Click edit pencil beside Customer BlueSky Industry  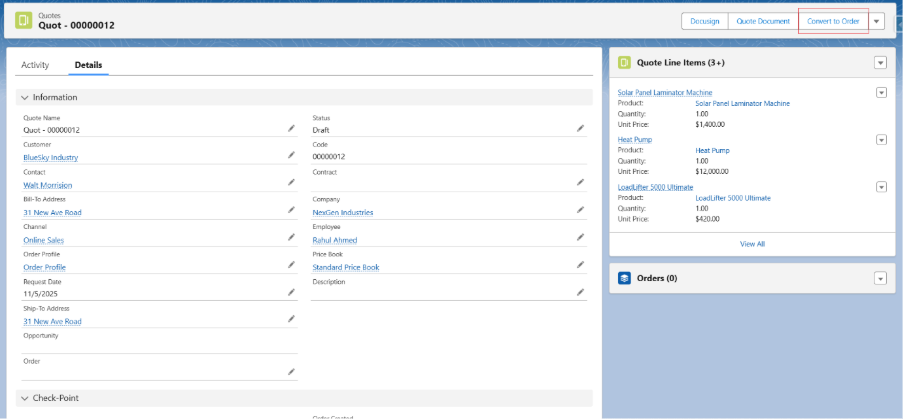(291, 155)
